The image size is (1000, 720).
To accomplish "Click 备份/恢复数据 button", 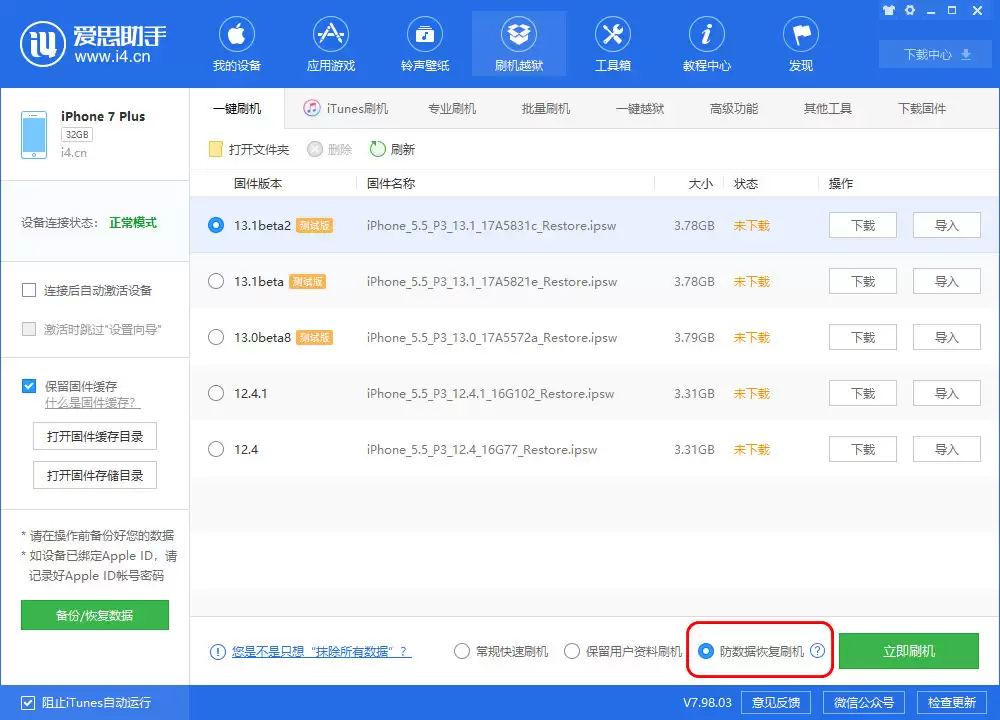I will [x=95, y=615].
